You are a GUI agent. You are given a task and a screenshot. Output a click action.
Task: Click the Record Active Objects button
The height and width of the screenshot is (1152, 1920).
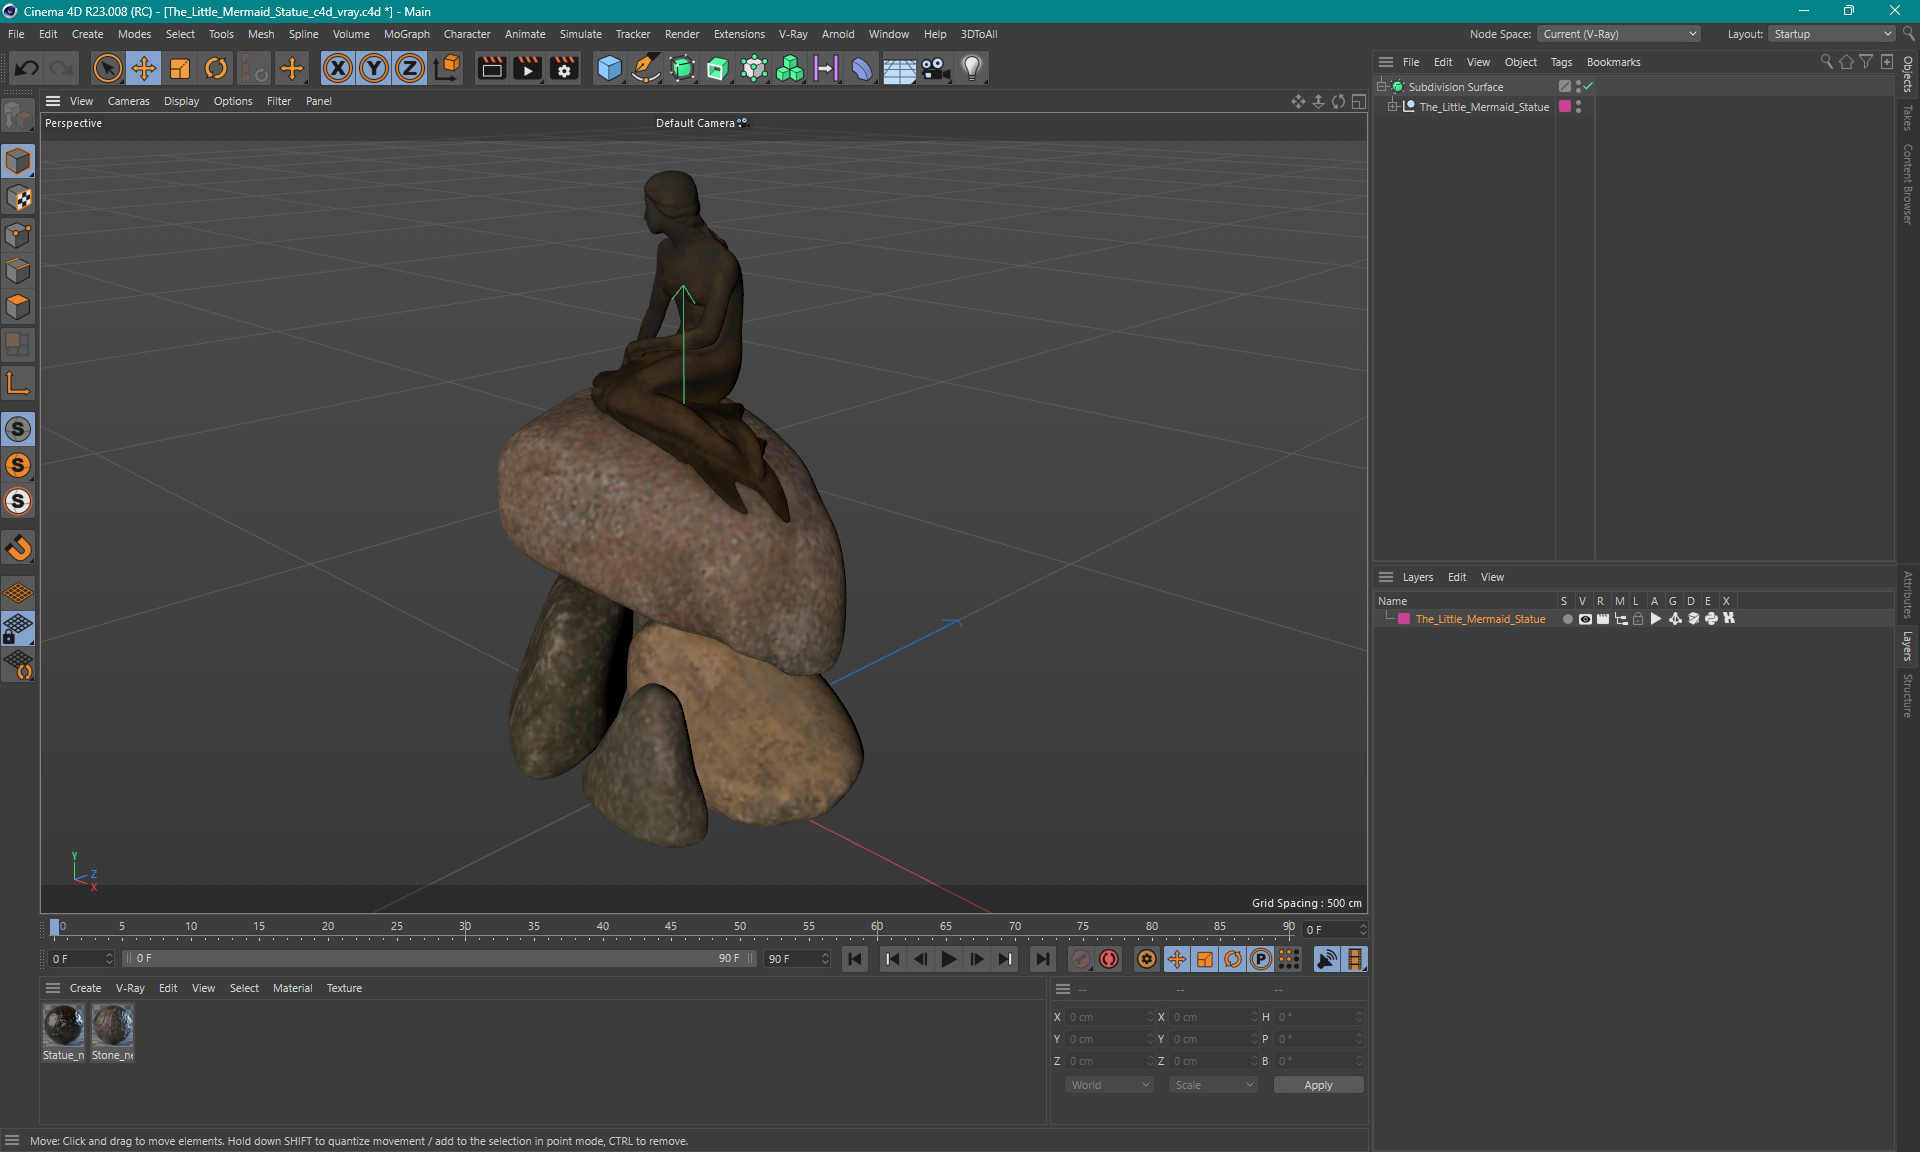[1081, 959]
